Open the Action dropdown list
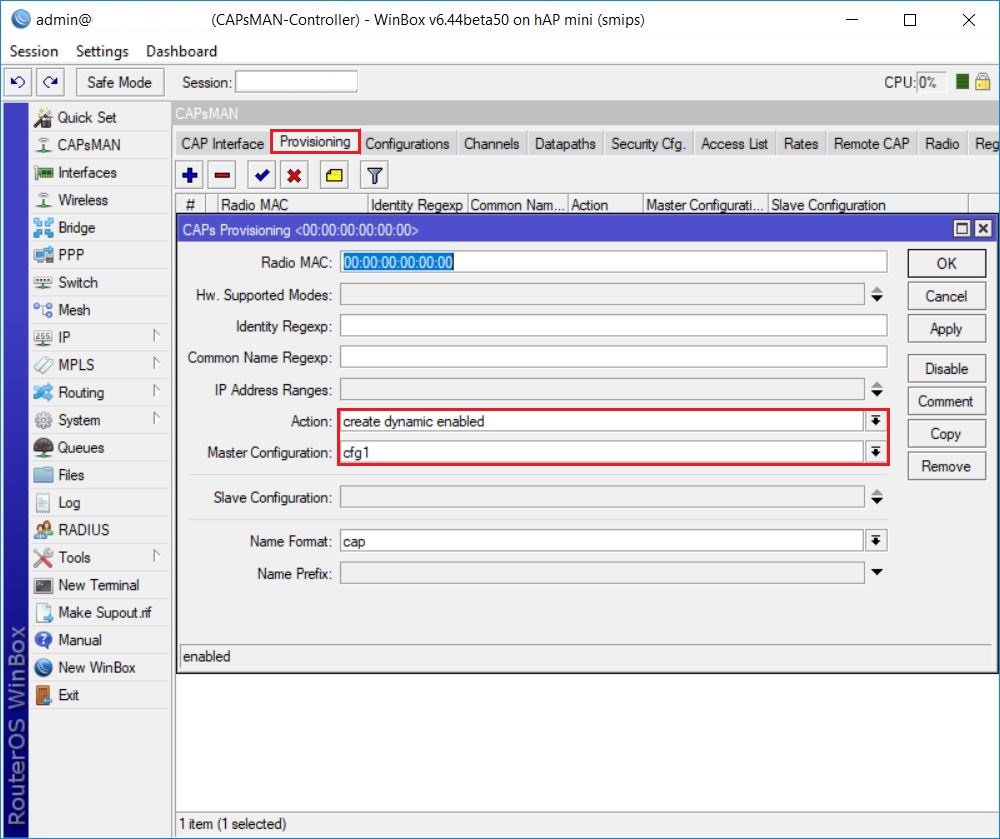Image resolution: width=1000 pixels, height=839 pixels. click(x=876, y=421)
